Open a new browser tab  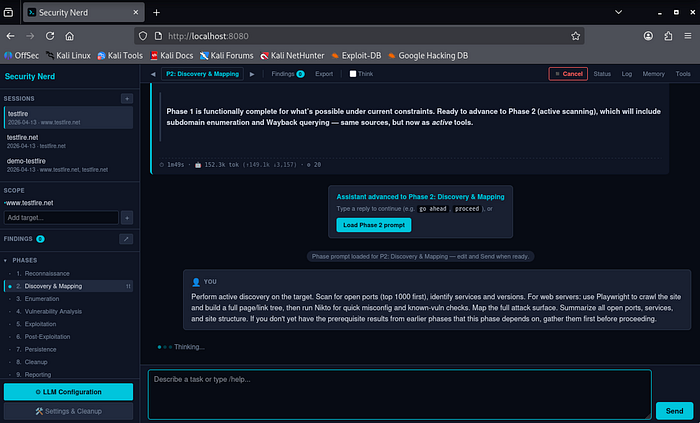[x=156, y=12]
